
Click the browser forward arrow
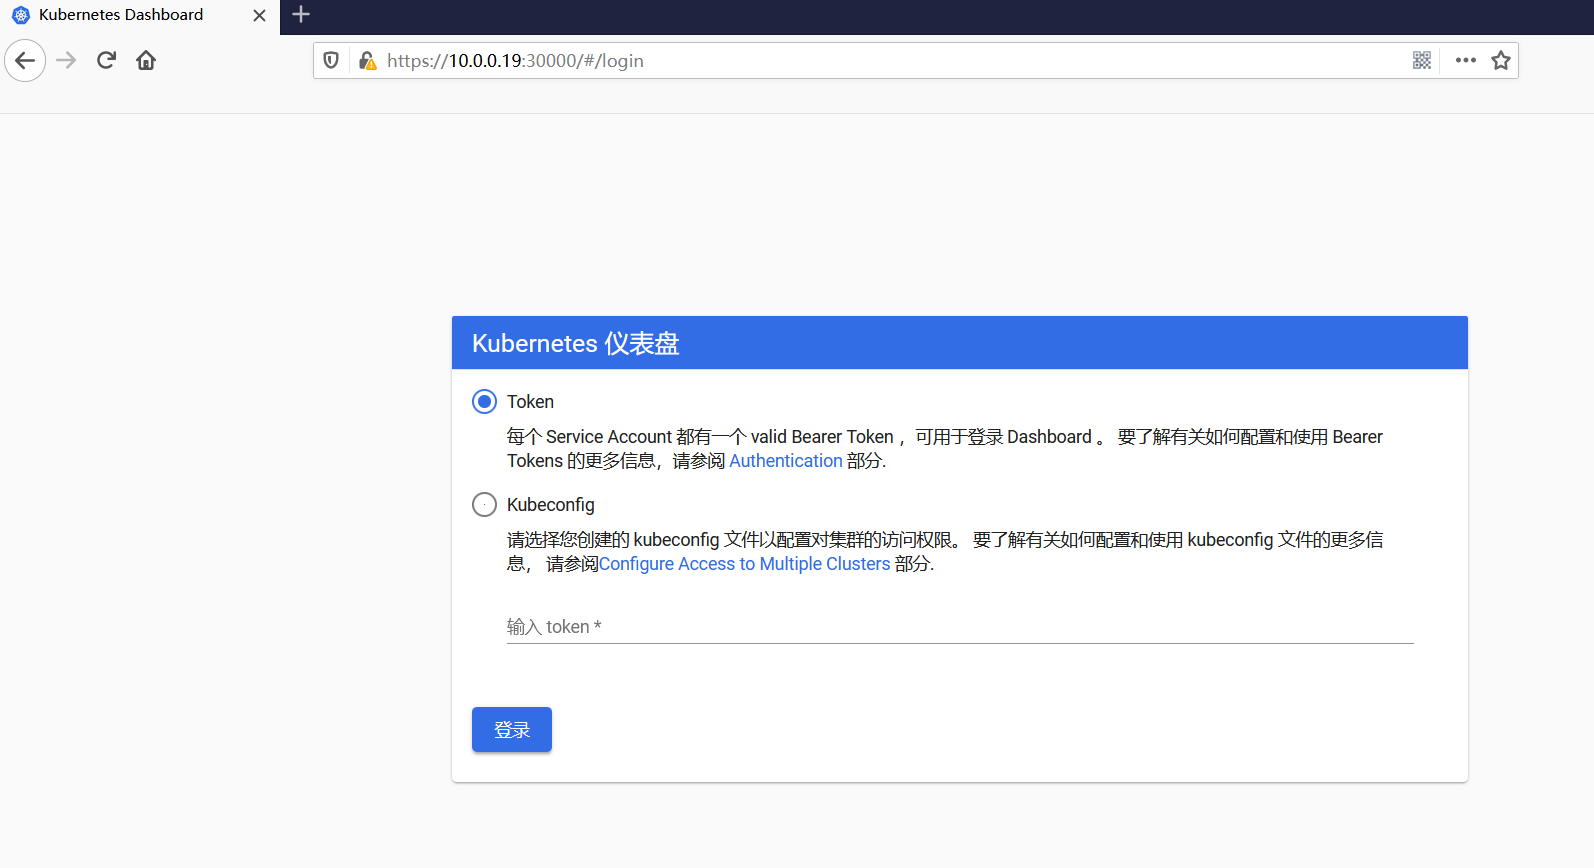(66, 61)
